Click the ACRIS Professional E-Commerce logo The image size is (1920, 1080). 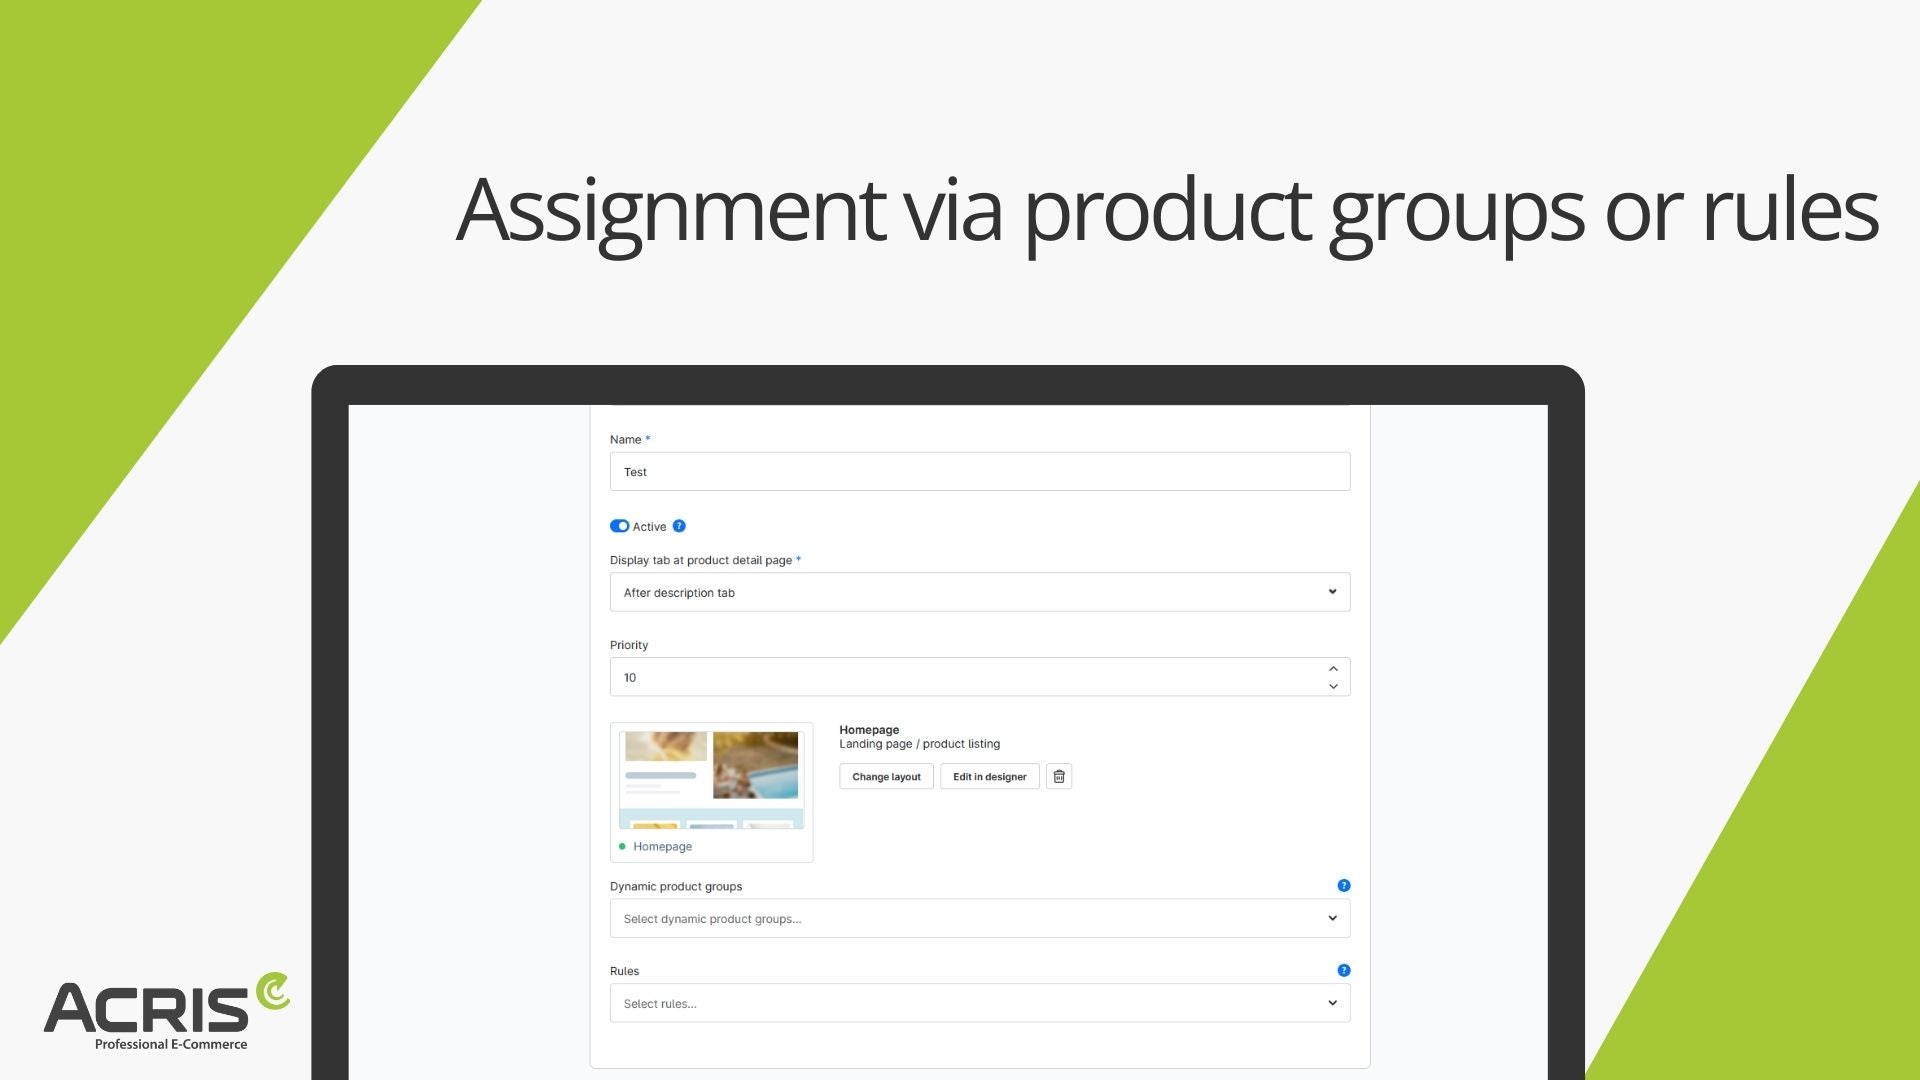pyautogui.click(x=166, y=1012)
